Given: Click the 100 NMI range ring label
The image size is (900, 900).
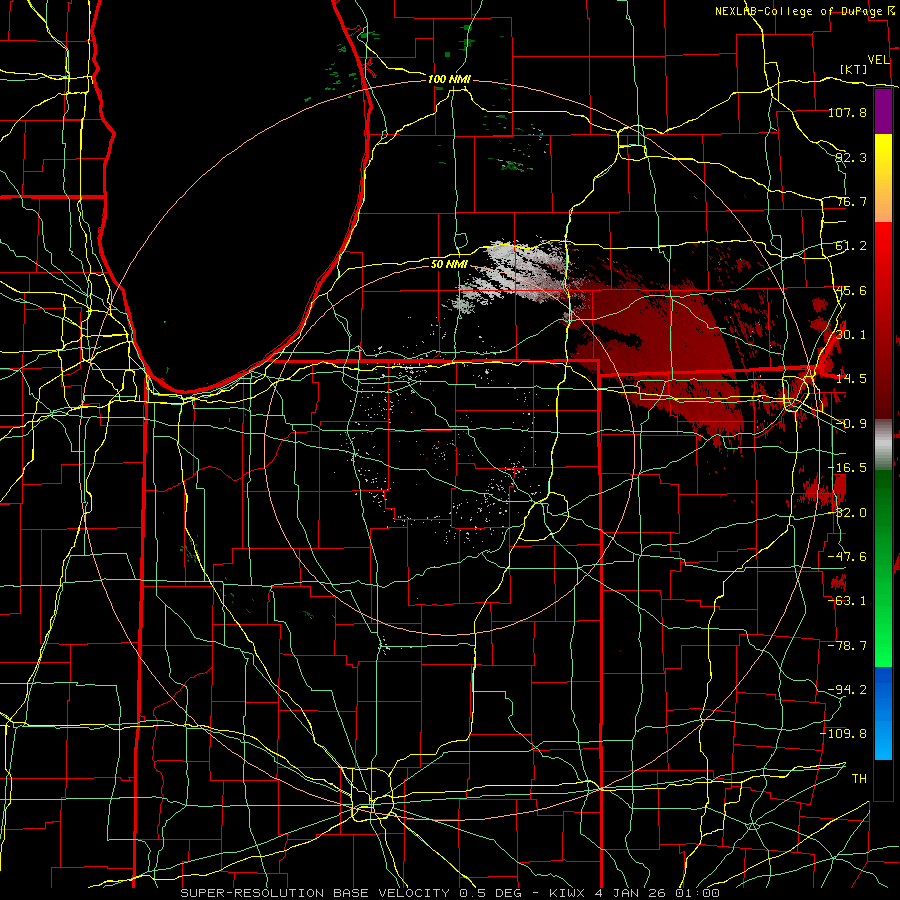Looking at the screenshot, I should [x=449, y=79].
